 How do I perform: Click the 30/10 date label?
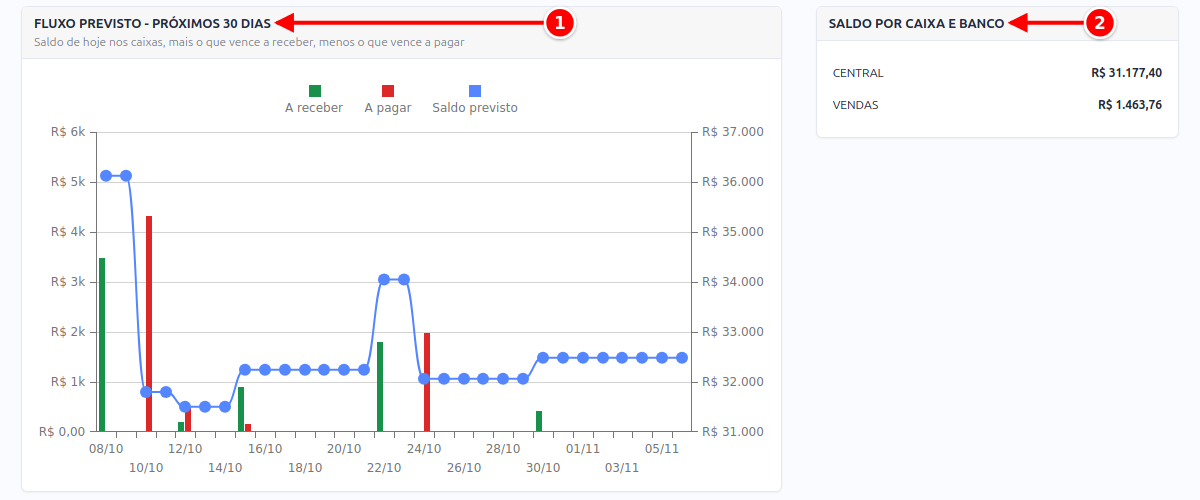click(543, 468)
